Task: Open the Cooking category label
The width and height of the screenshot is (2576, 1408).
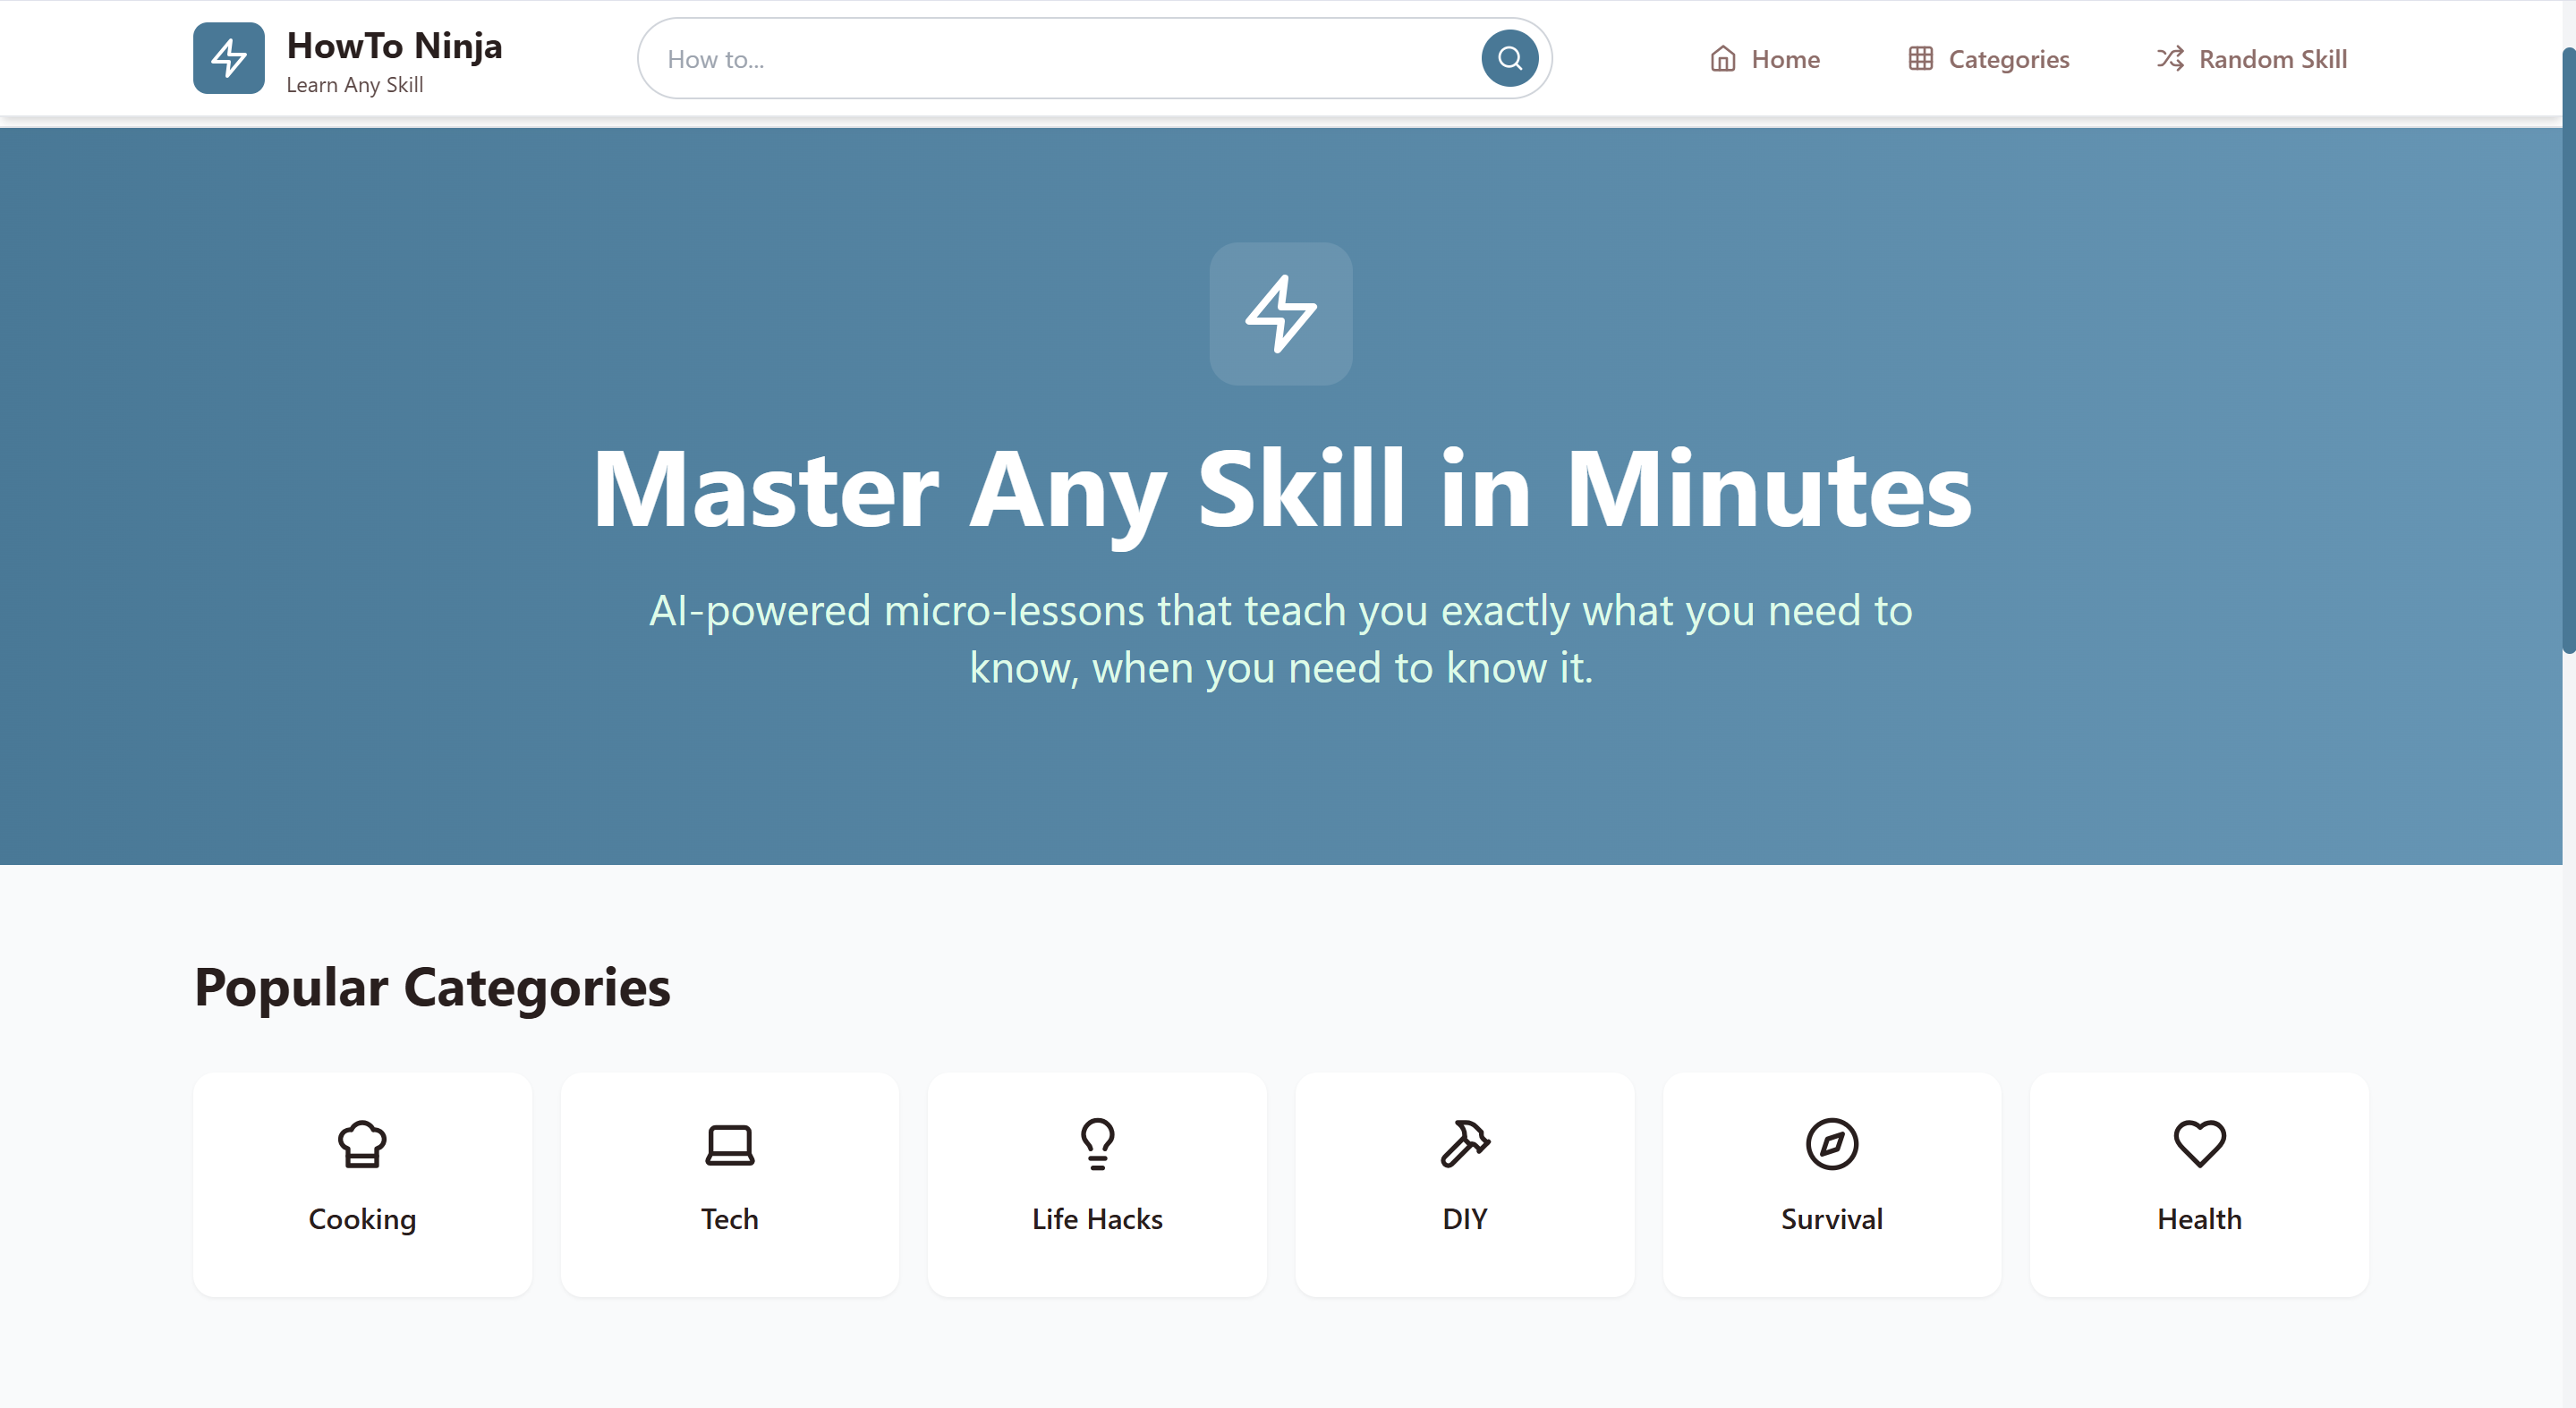Action: click(362, 1219)
